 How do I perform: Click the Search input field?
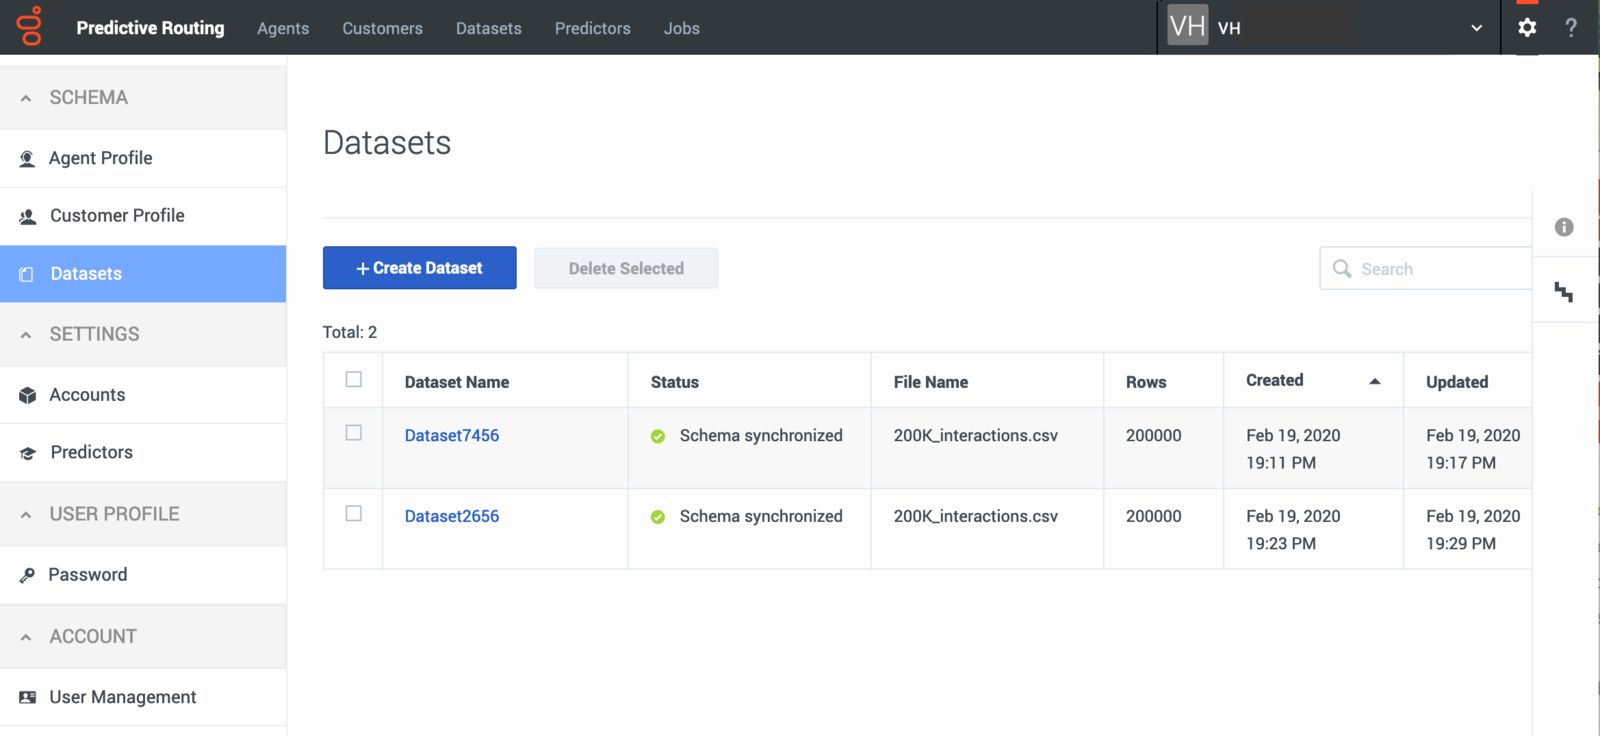click(x=1426, y=269)
